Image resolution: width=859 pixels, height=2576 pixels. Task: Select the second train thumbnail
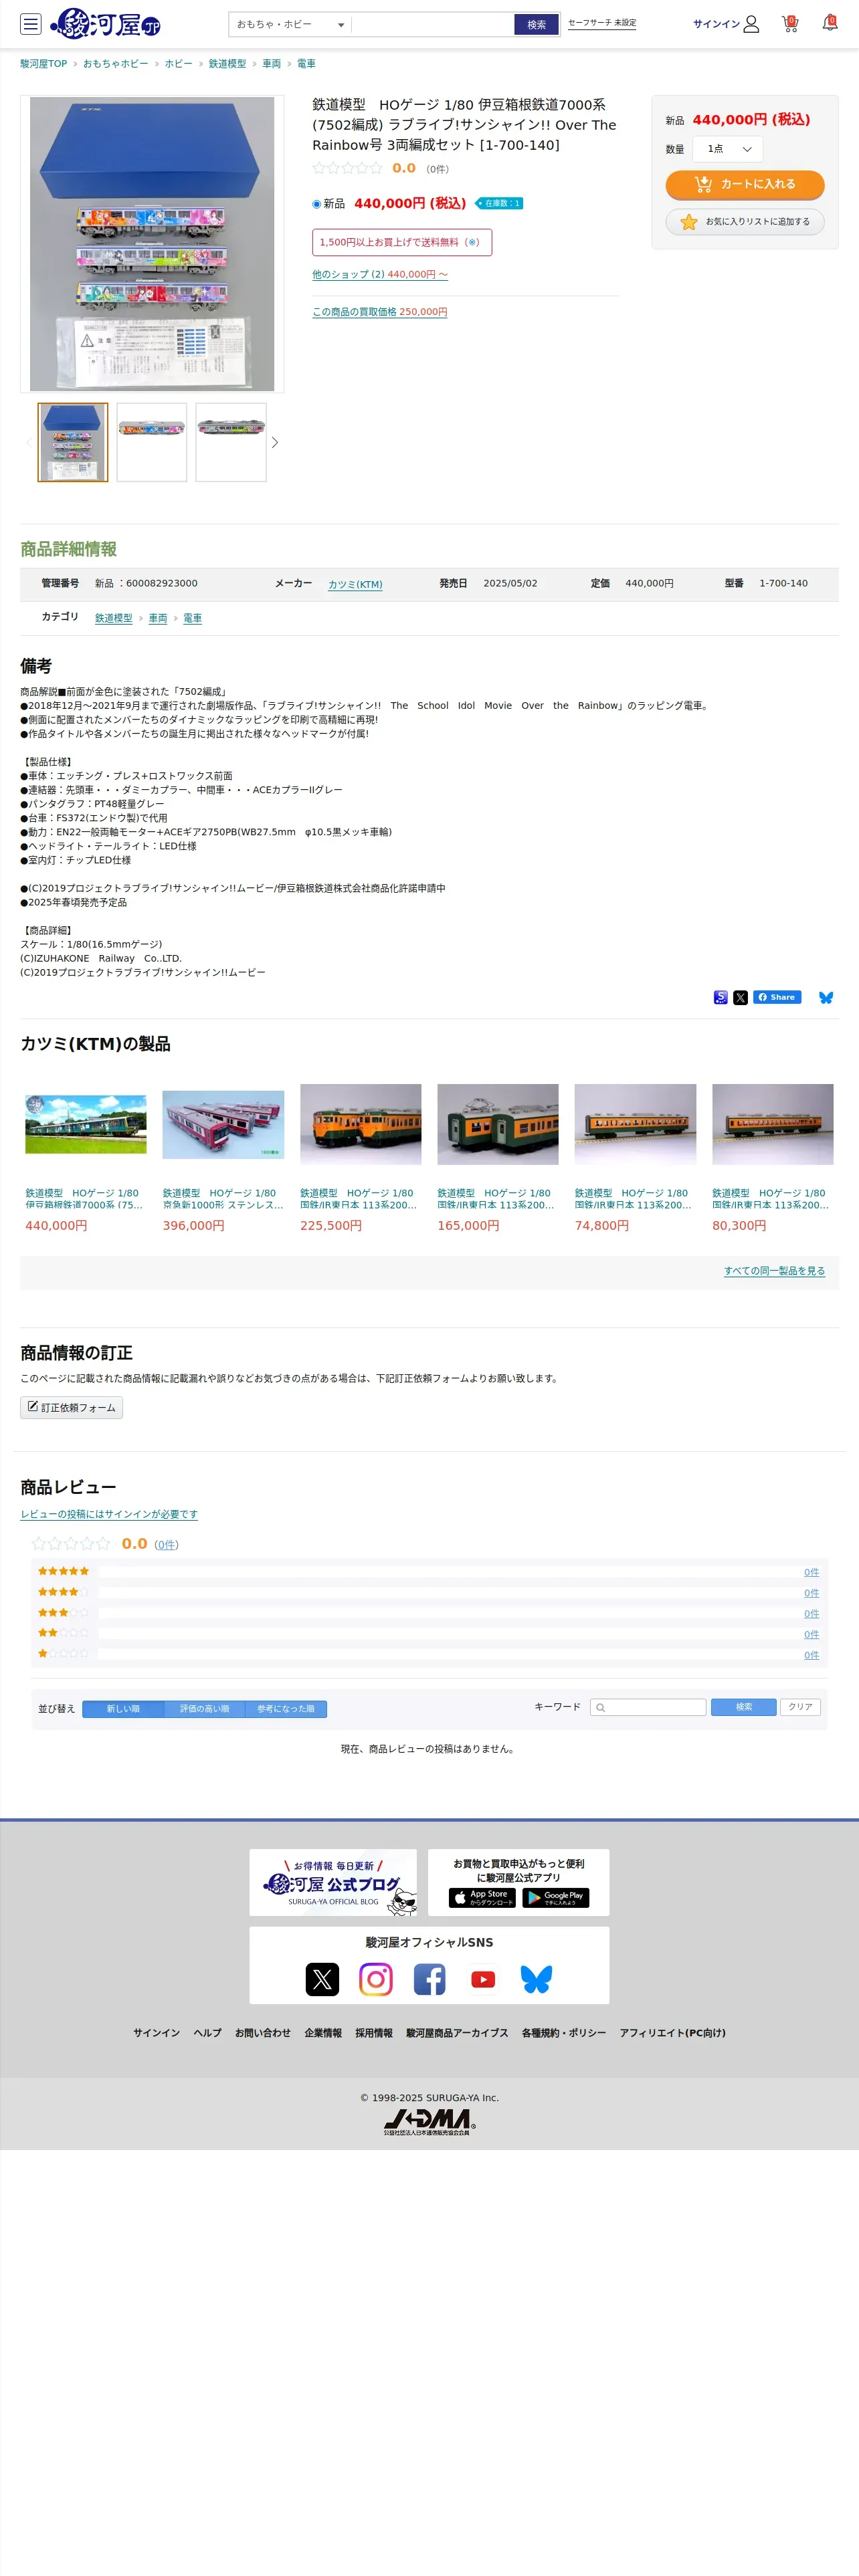152,442
